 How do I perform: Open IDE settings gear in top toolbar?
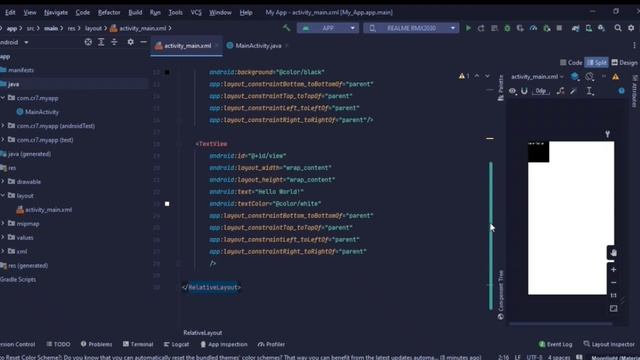pyautogui.click(x=631, y=28)
